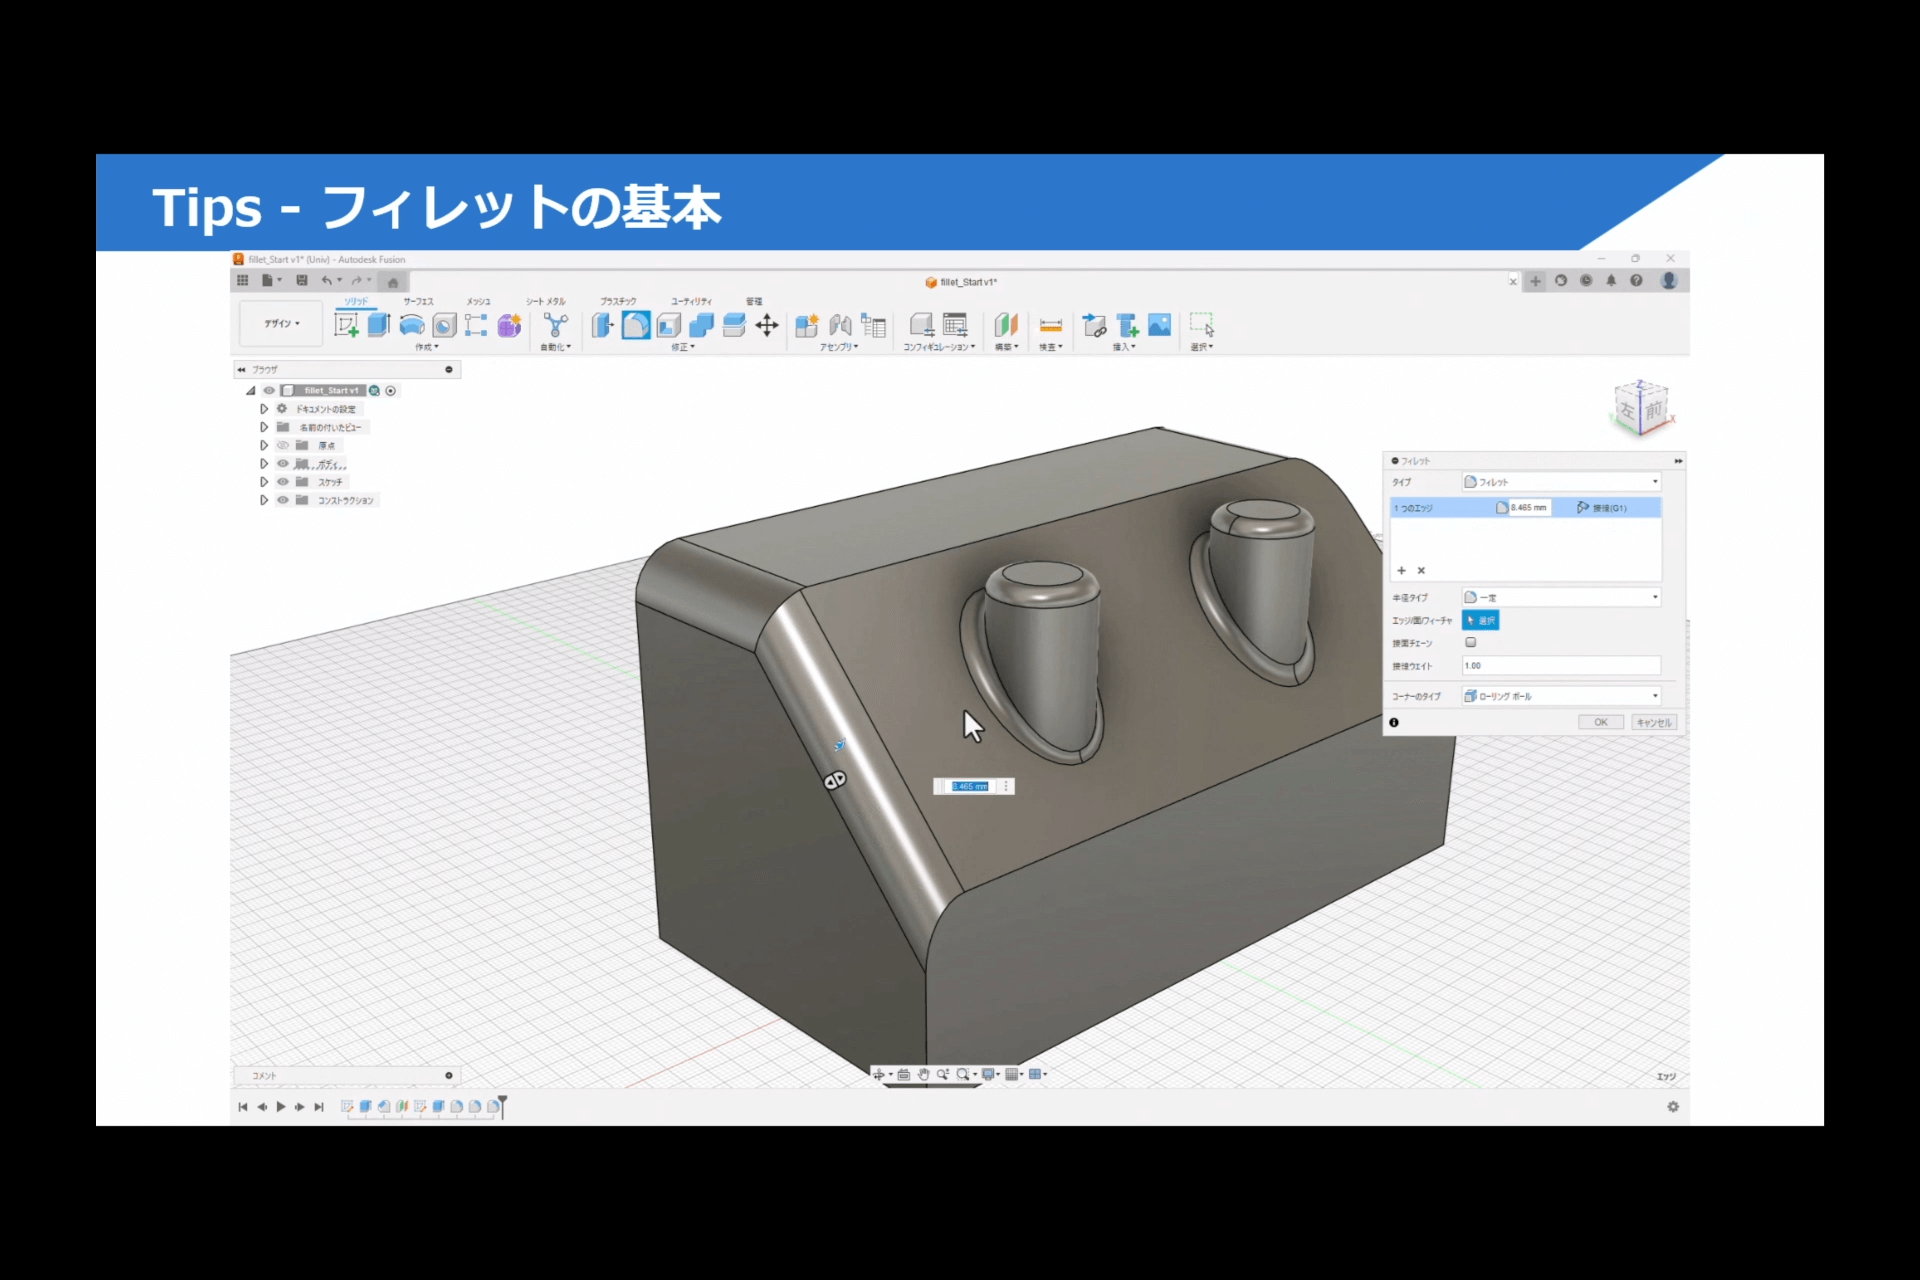This screenshot has height=1280, width=1920.
Task: Hide the Construction (コンストラクション) folder eye
Action: pyautogui.click(x=283, y=500)
